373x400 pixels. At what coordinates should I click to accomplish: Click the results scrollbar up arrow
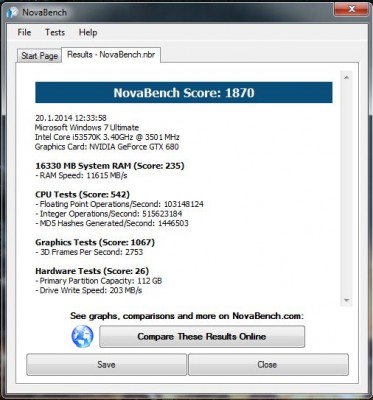coord(346,77)
